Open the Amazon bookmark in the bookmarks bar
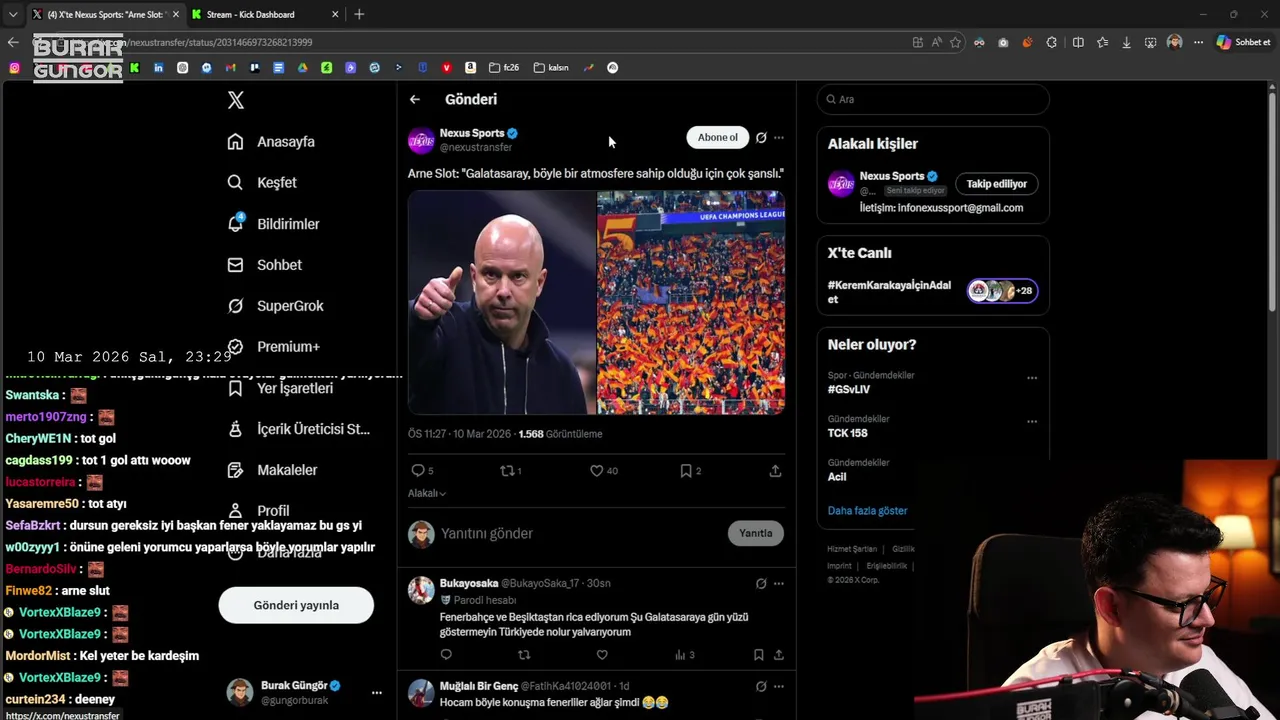The image size is (1280, 720). [470, 68]
